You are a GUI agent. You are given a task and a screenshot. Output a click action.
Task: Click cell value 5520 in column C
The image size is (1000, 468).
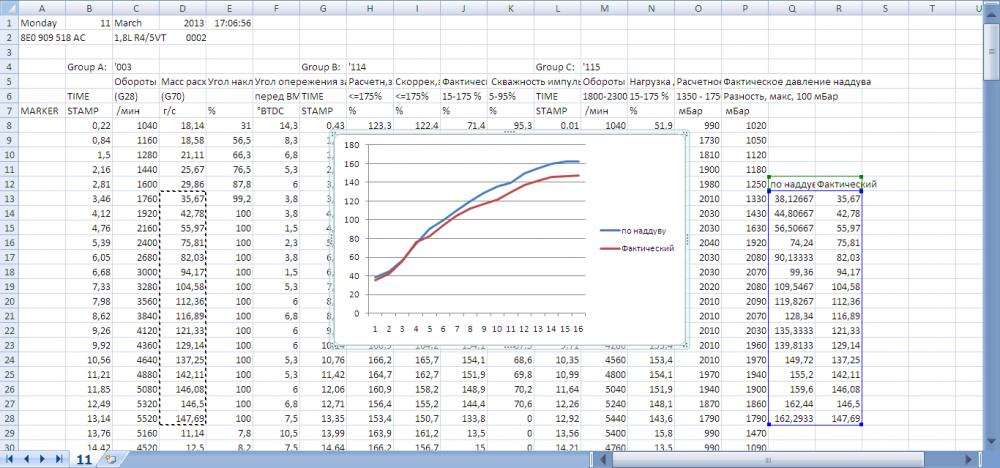(136, 419)
